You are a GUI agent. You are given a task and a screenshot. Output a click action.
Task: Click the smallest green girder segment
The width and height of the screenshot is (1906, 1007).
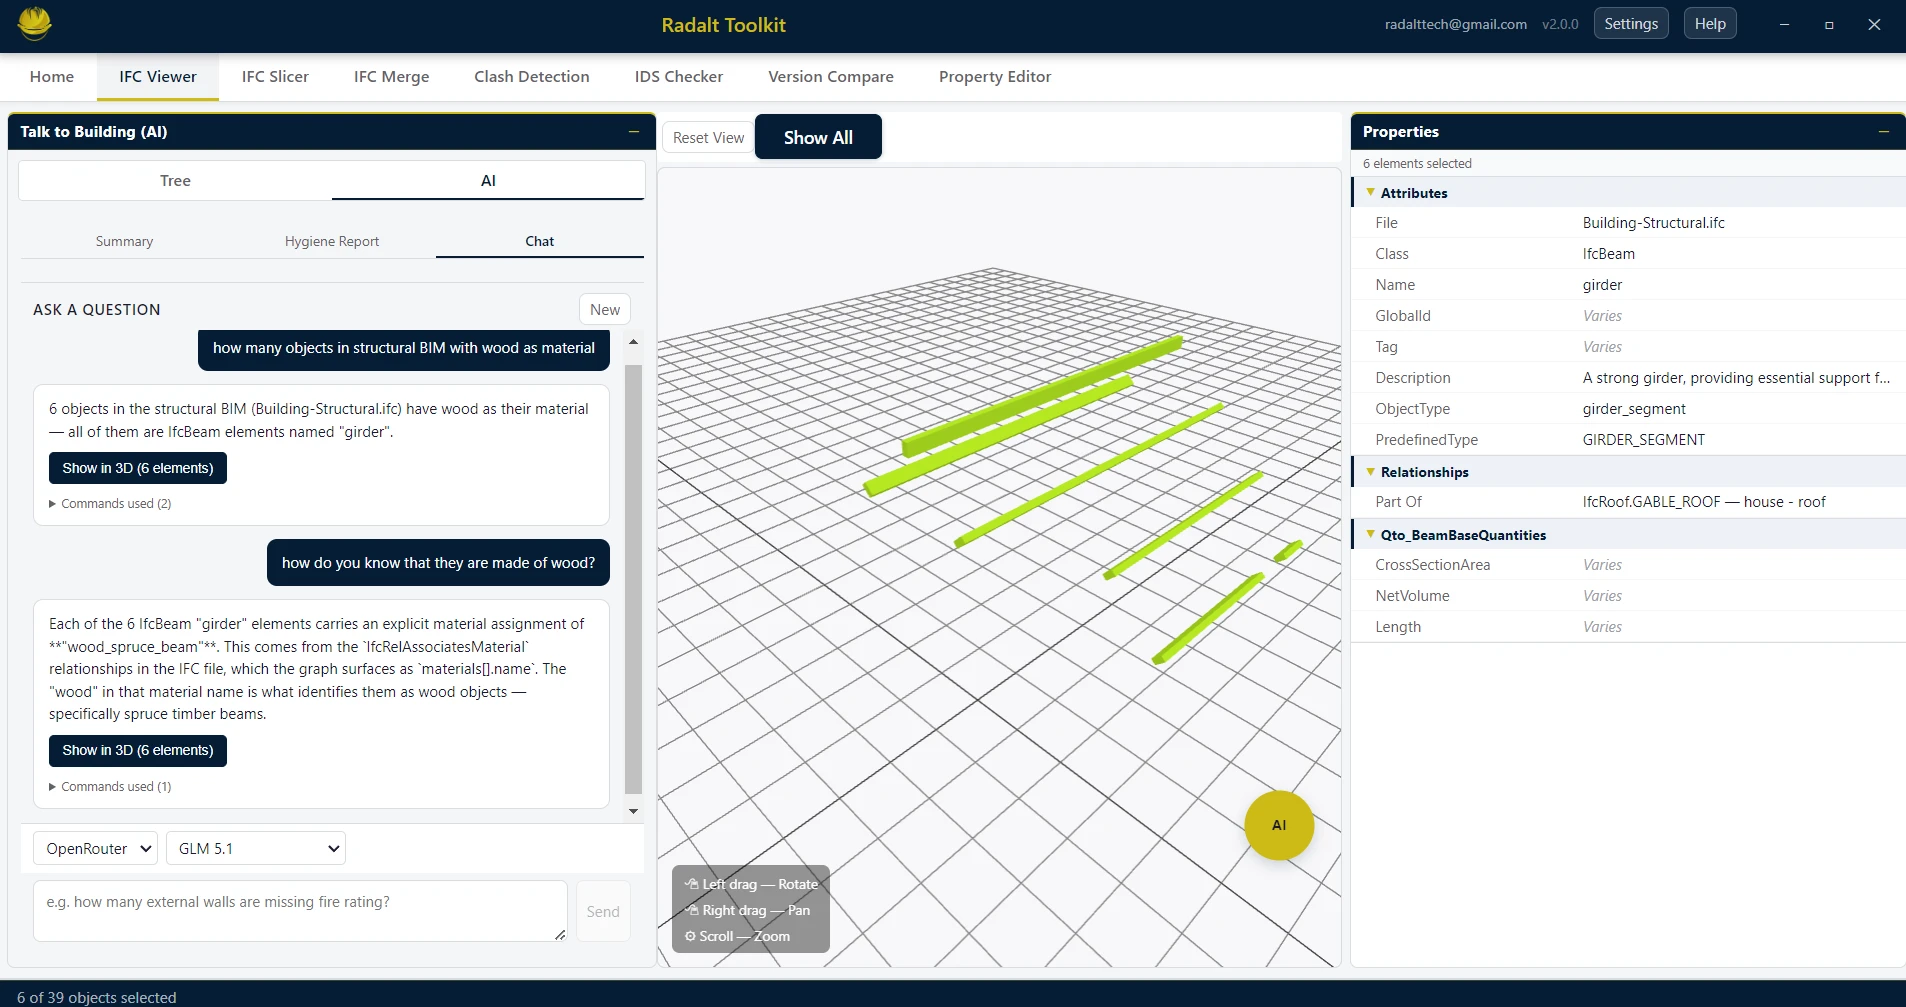click(1288, 550)
